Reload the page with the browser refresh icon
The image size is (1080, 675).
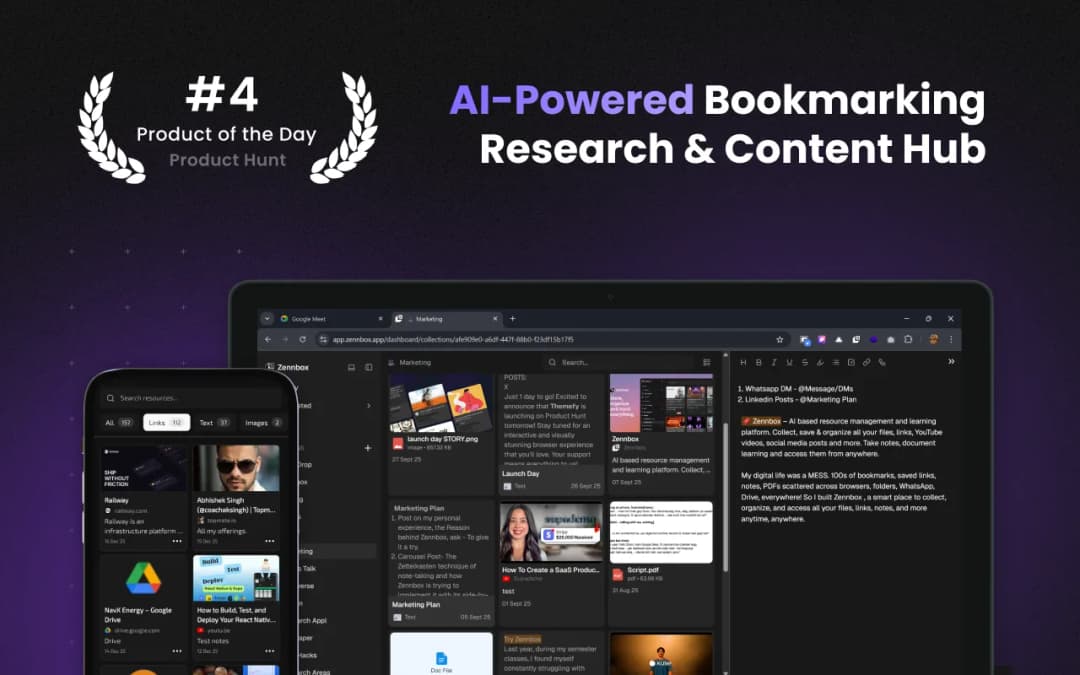[x=301, y=340]
